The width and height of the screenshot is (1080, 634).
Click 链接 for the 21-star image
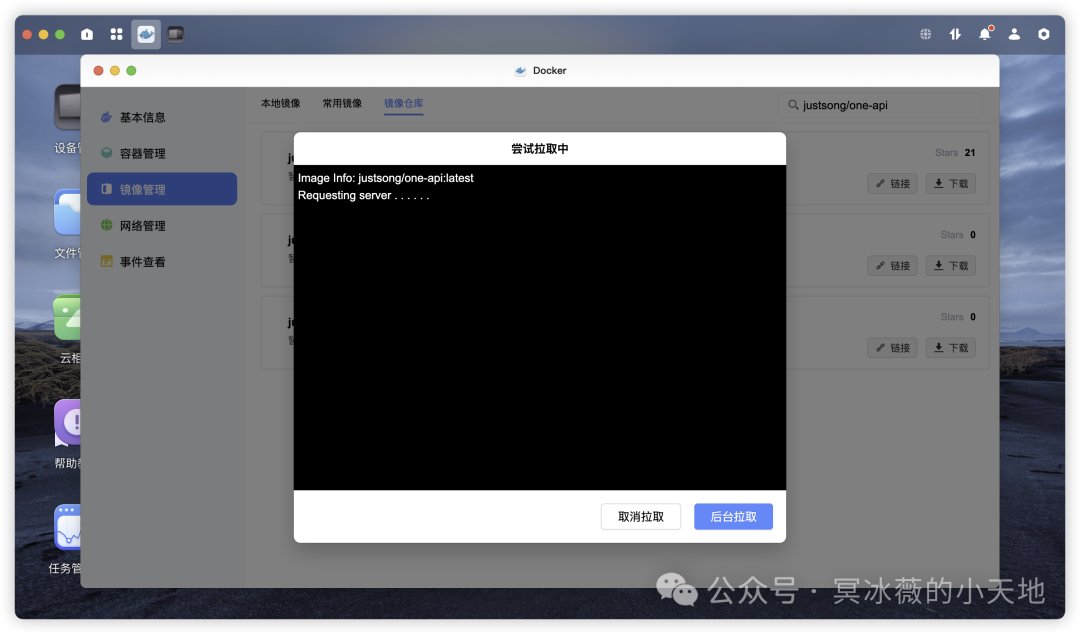[893, 183]
